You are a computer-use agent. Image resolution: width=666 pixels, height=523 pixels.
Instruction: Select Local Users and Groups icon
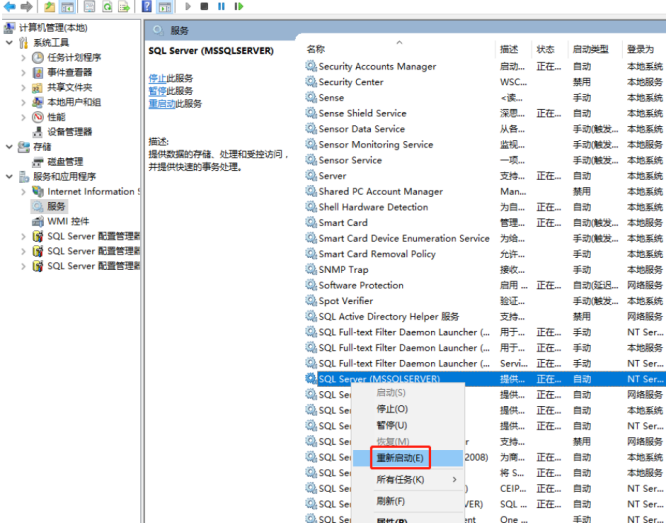coord(38,102)
